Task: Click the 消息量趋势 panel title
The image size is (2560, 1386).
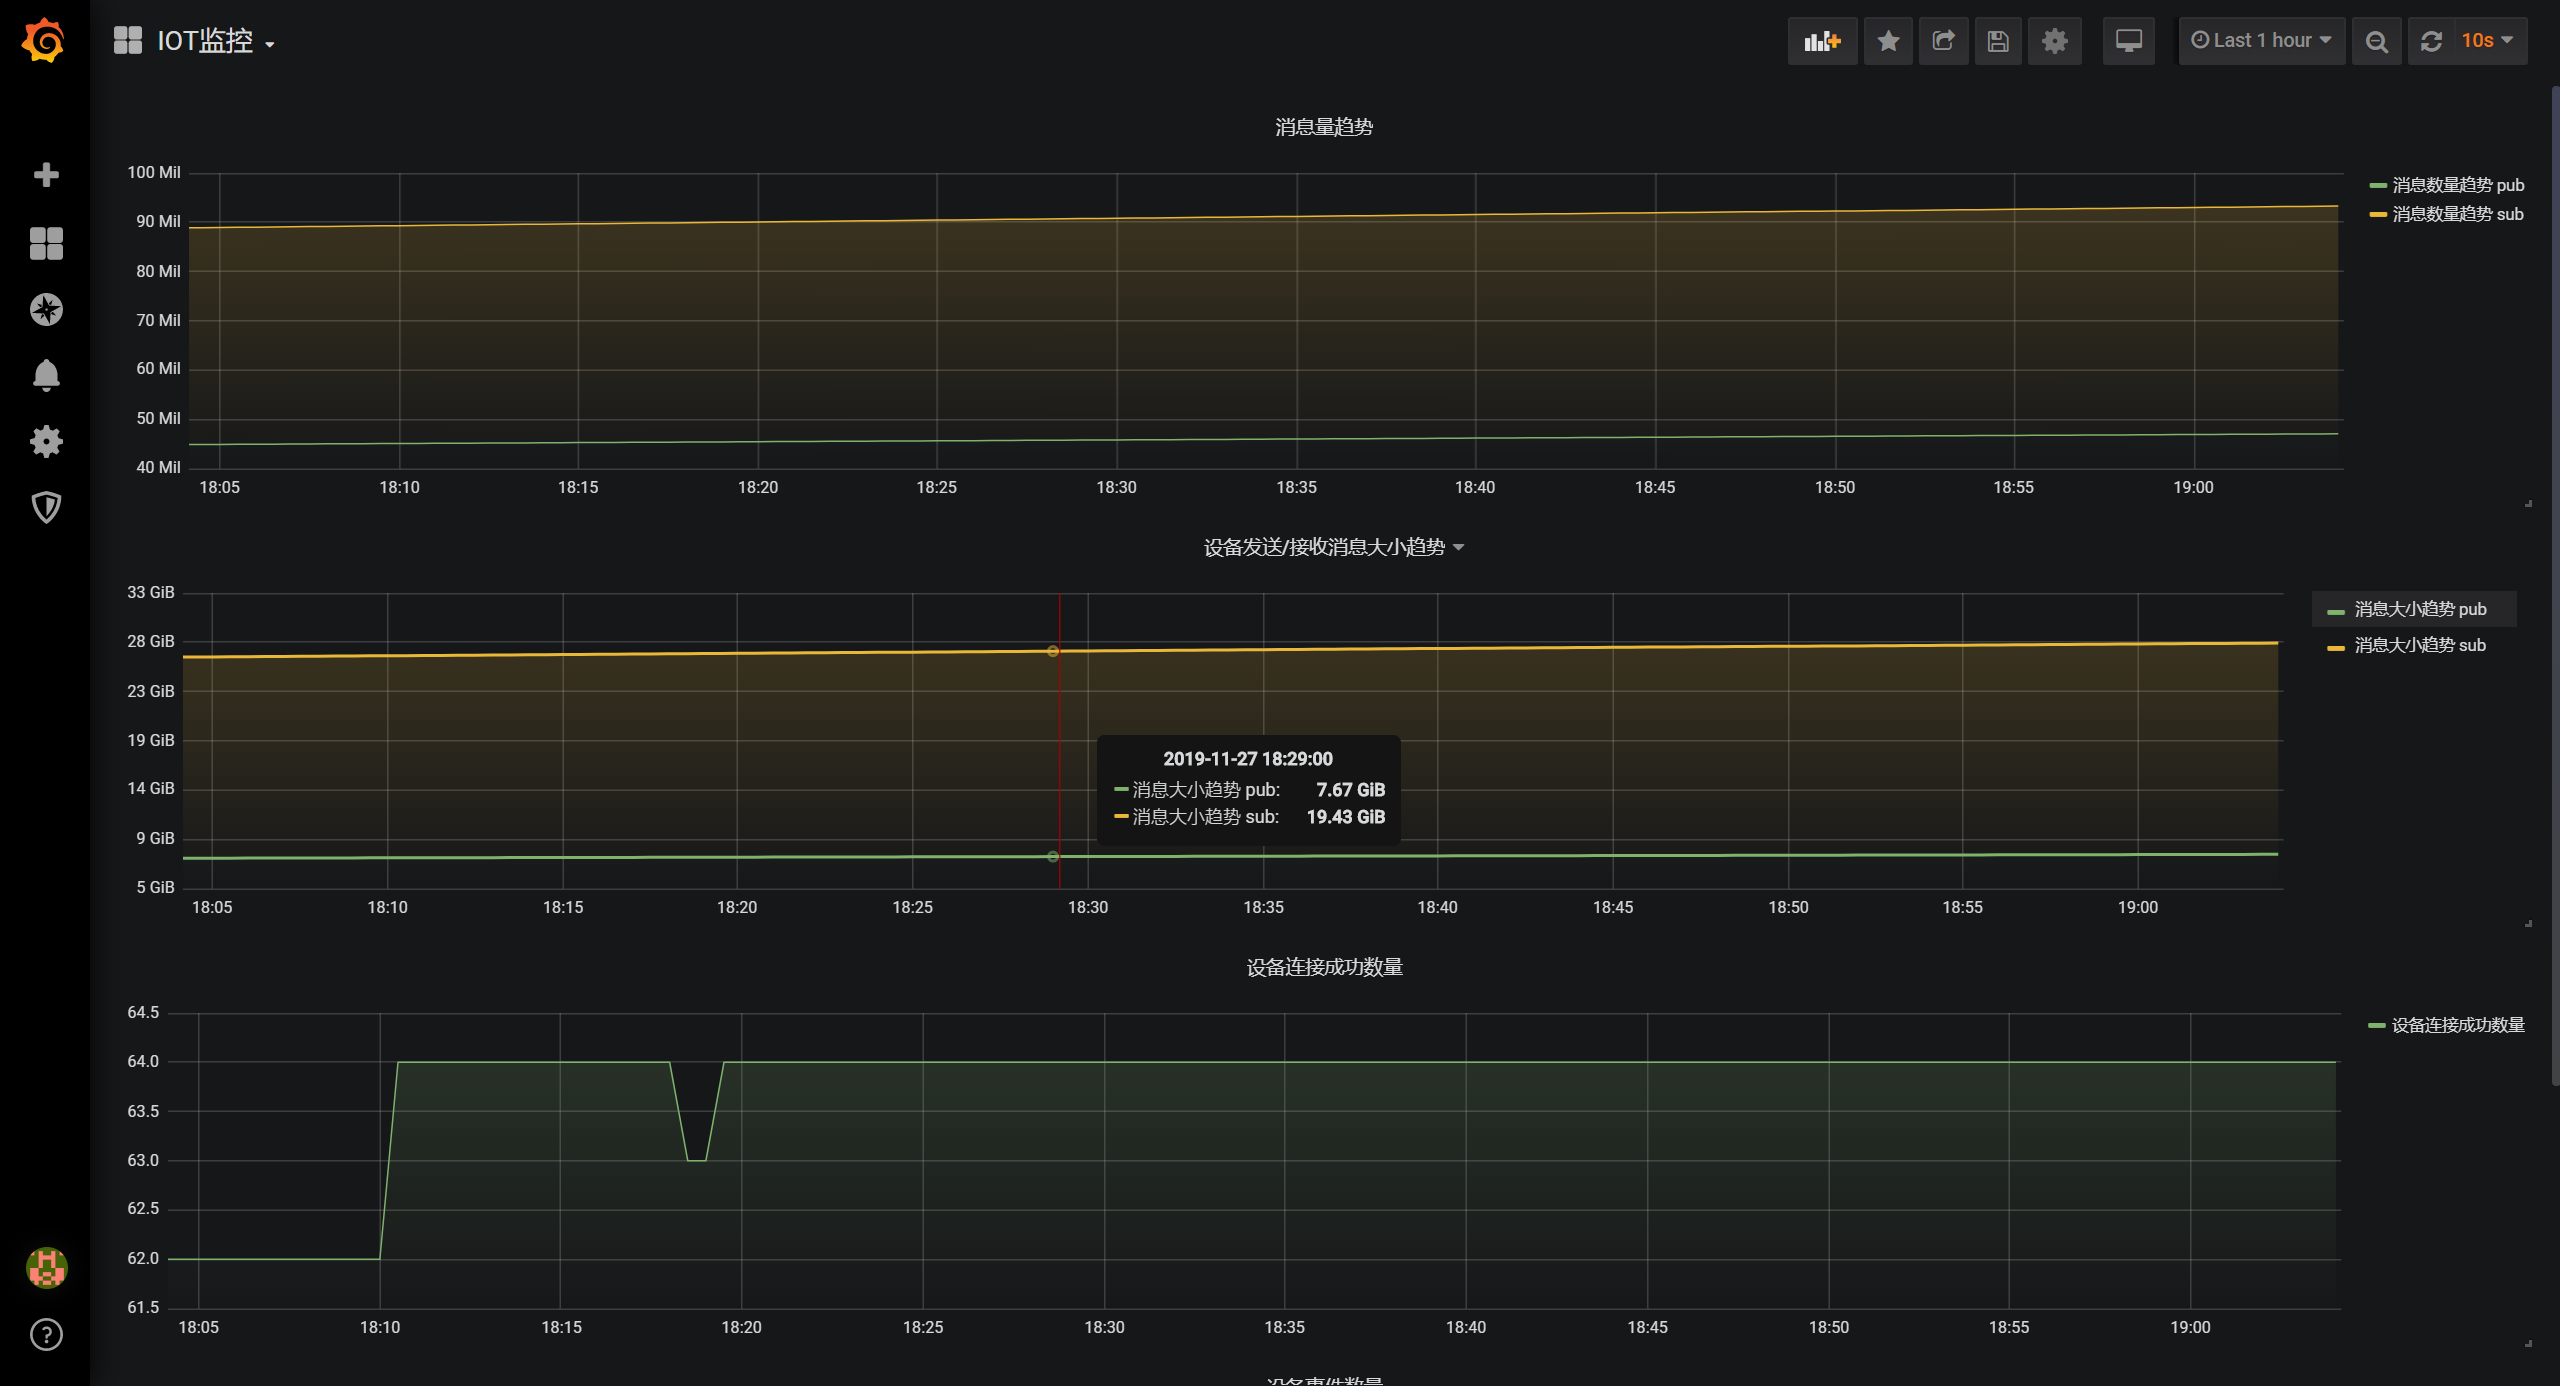Action: pyautogui.click(x=1323, y=127)
